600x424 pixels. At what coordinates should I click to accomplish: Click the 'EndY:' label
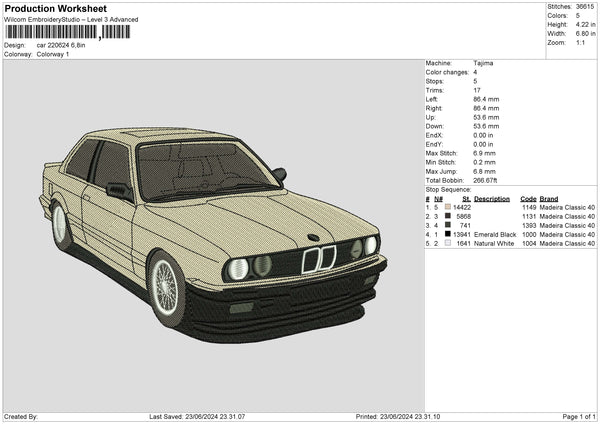434,144
